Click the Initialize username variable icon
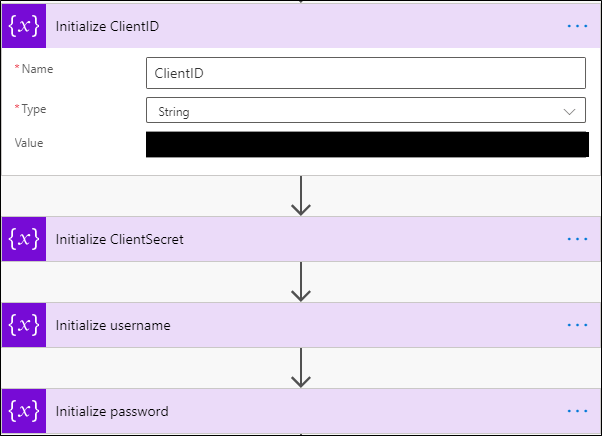 click(x=24, y=325)
